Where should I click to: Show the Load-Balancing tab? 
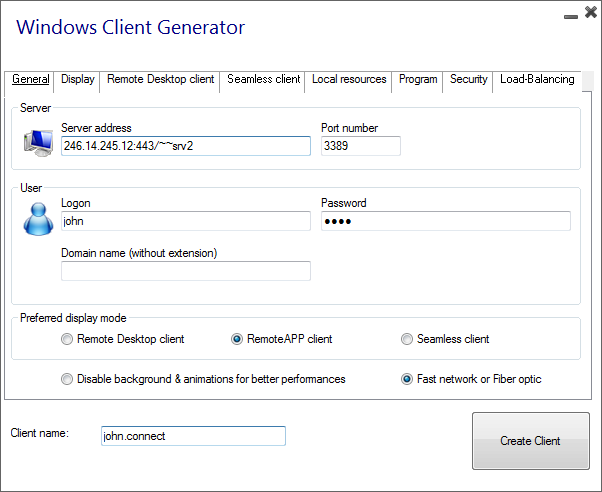click(537, 80)
